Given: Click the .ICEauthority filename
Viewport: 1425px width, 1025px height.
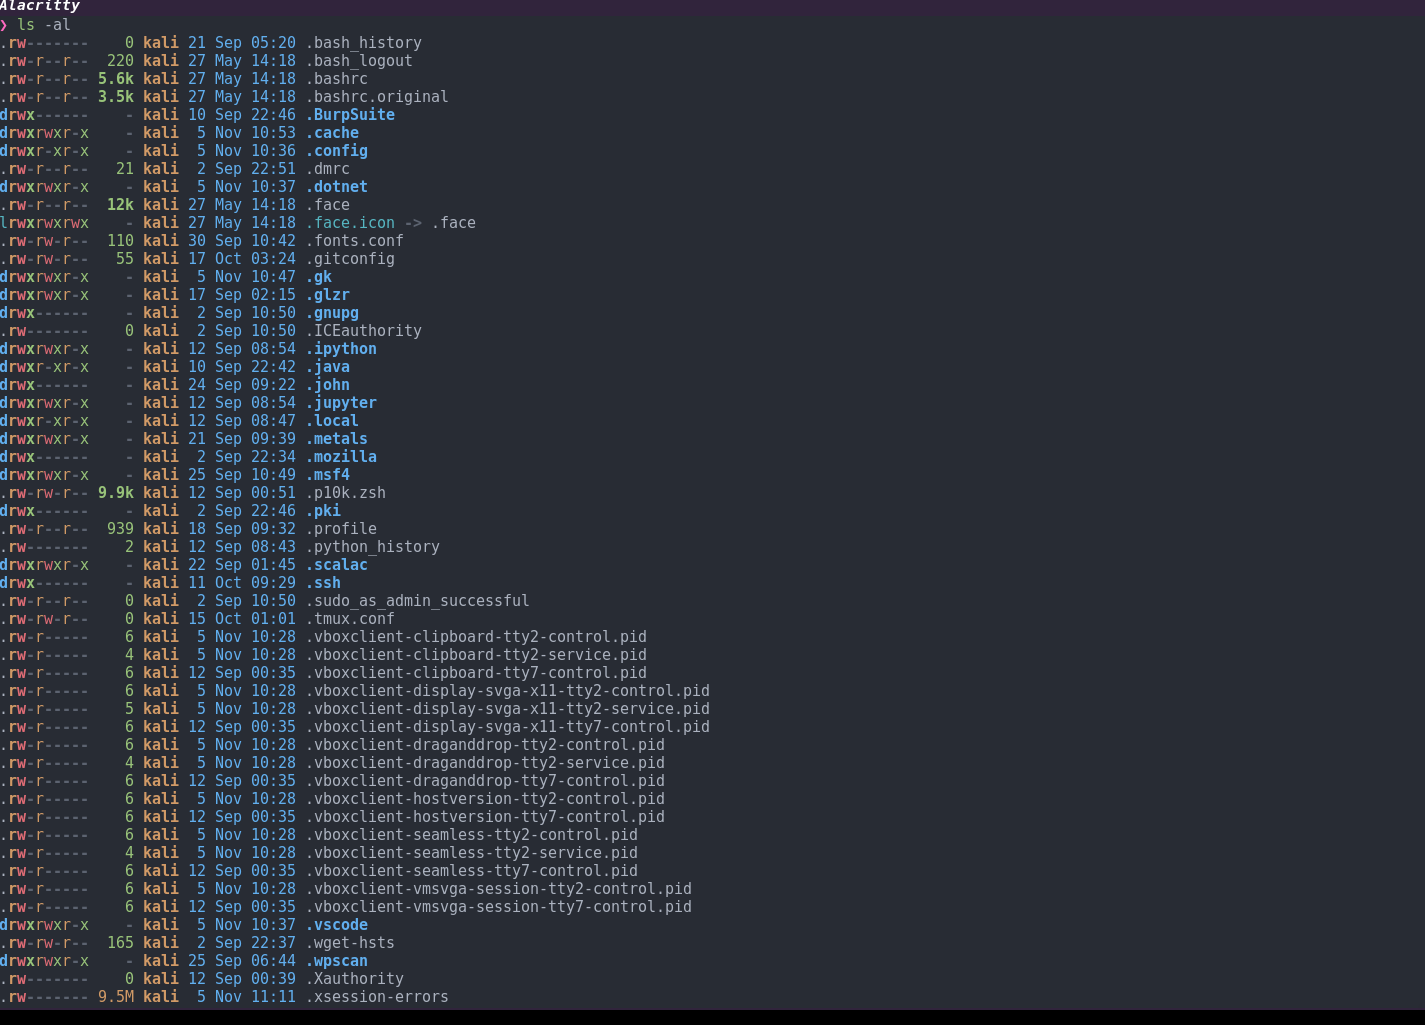Looking at the screenshot, I should tap(364, 331).
